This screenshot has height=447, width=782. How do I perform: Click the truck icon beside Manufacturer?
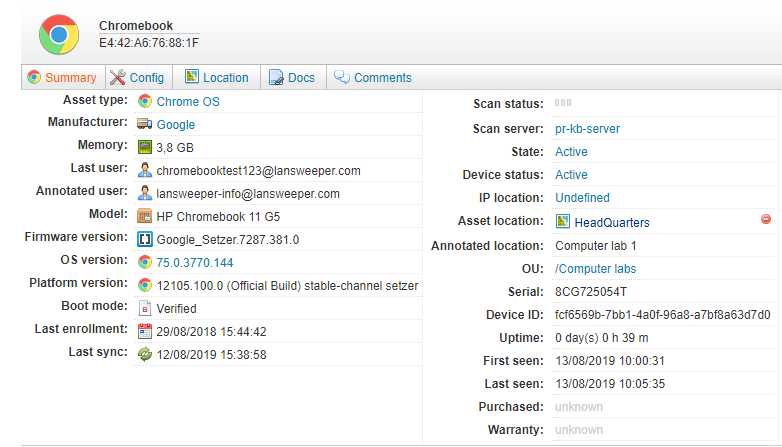pos(145,124)
